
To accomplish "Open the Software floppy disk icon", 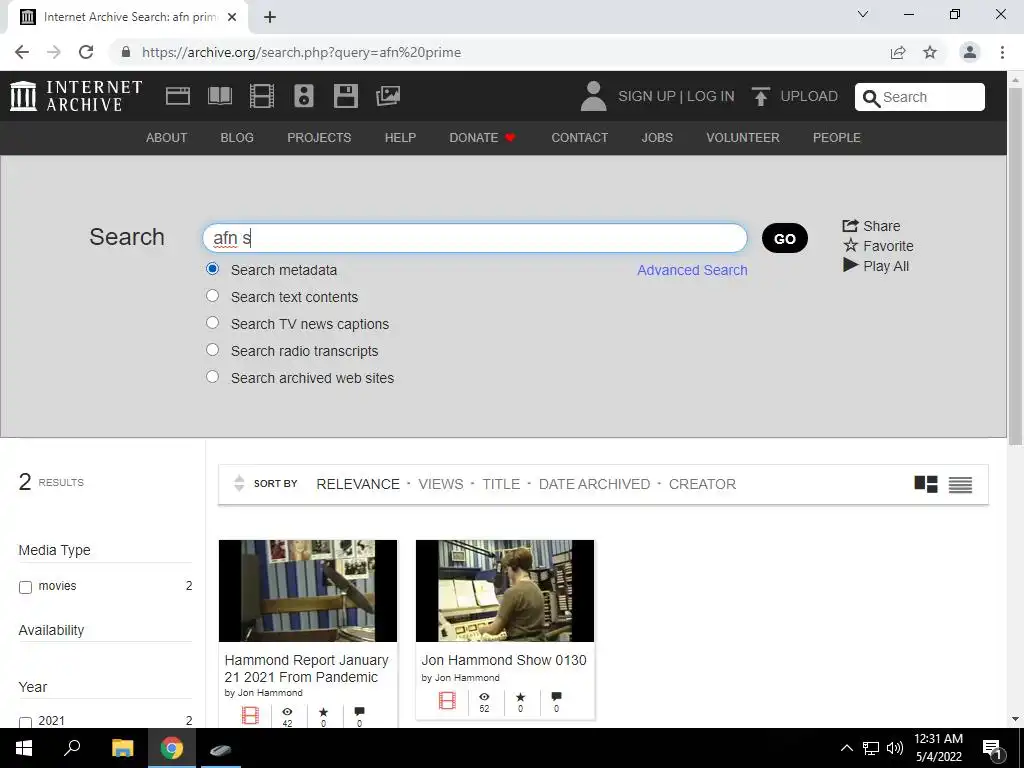I will click(x=345, y=96).
